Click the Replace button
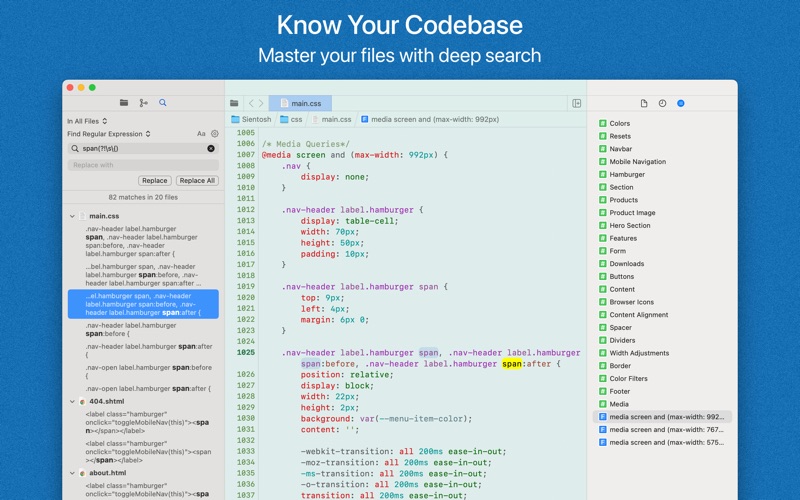The image size is (800, 500). pyautogui.click(x=155, y=181)
